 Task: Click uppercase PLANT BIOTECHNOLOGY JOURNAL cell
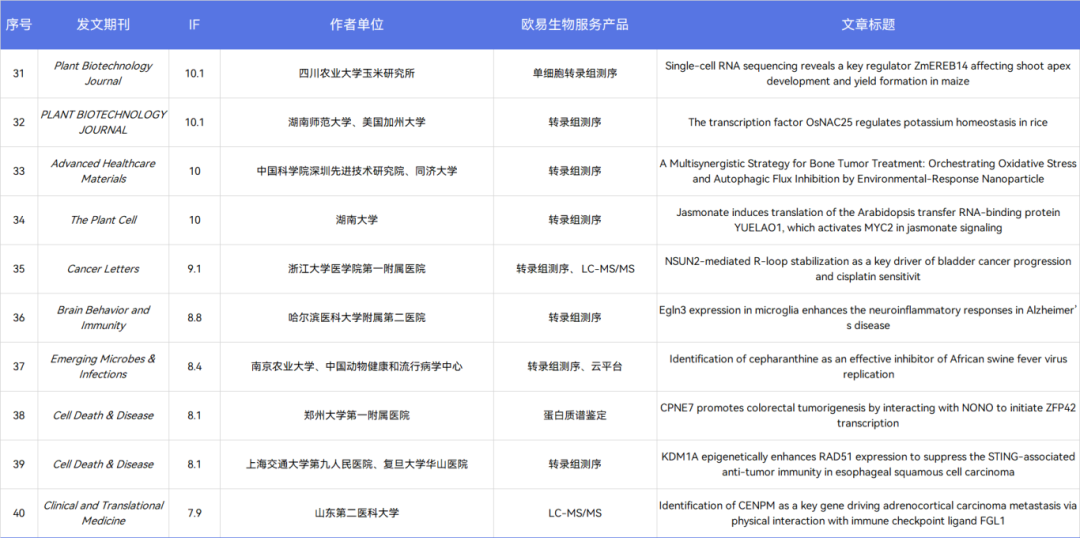(103, 123)
